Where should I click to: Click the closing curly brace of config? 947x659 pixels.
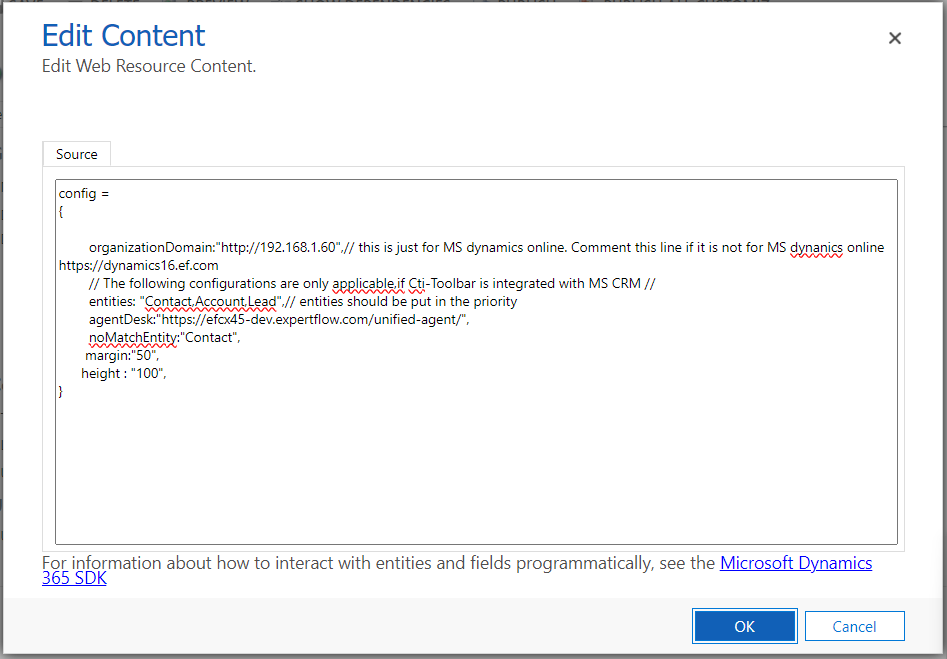point(61,392)
